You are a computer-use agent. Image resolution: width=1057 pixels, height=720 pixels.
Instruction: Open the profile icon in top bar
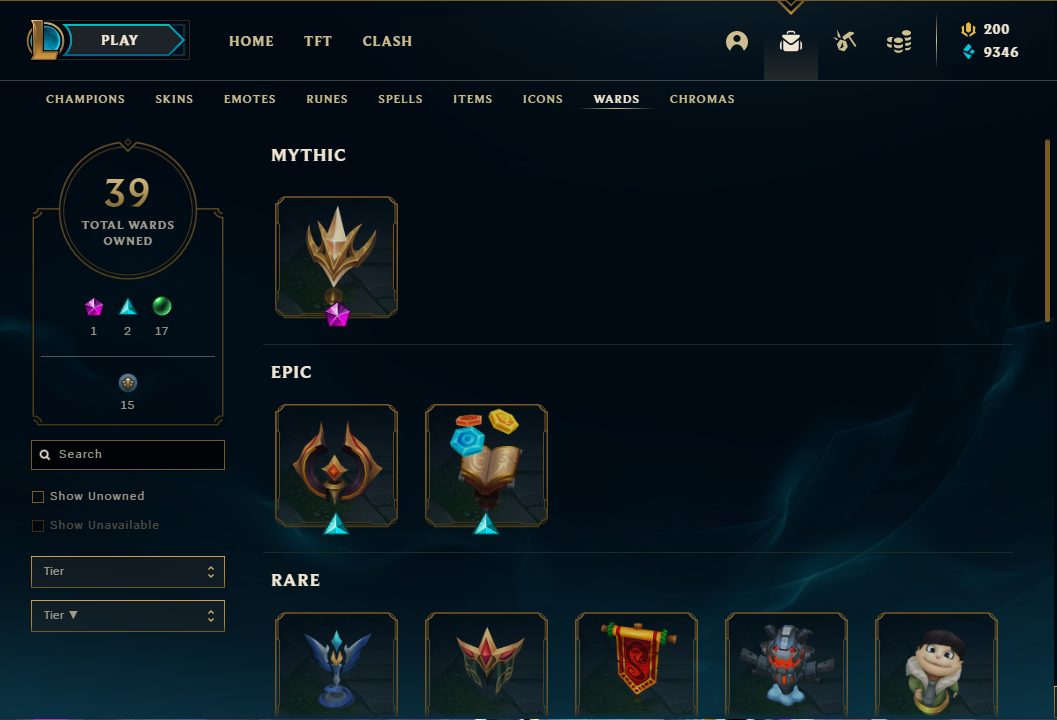click(x=737, y=41)
